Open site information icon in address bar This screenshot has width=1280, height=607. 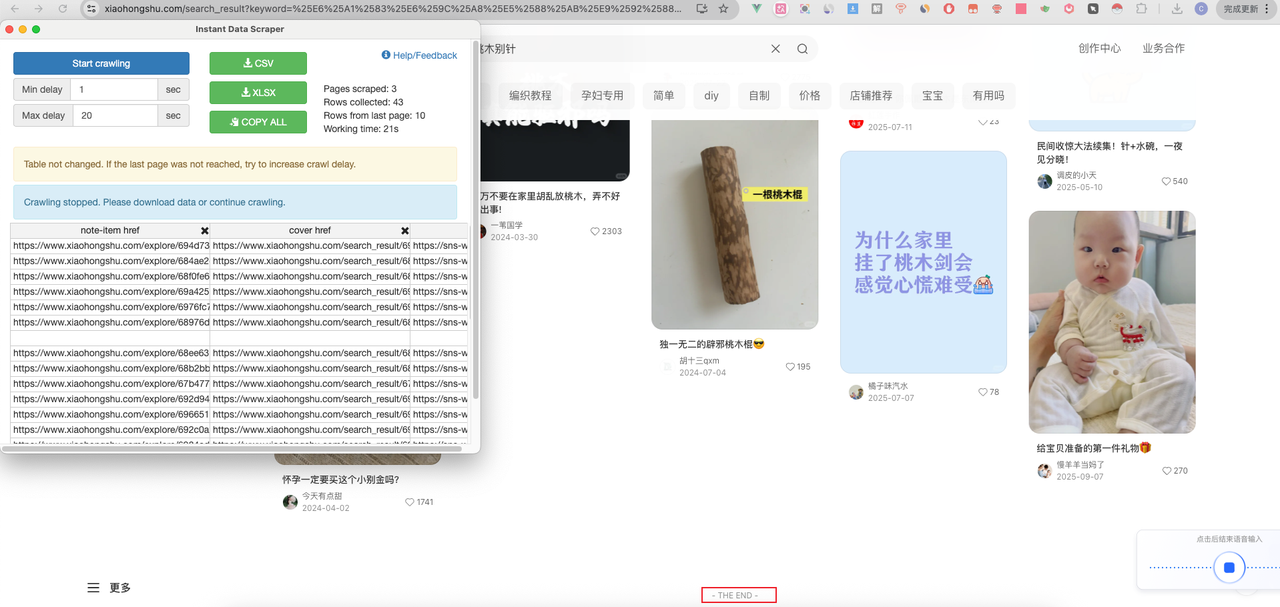coord(91,8)
